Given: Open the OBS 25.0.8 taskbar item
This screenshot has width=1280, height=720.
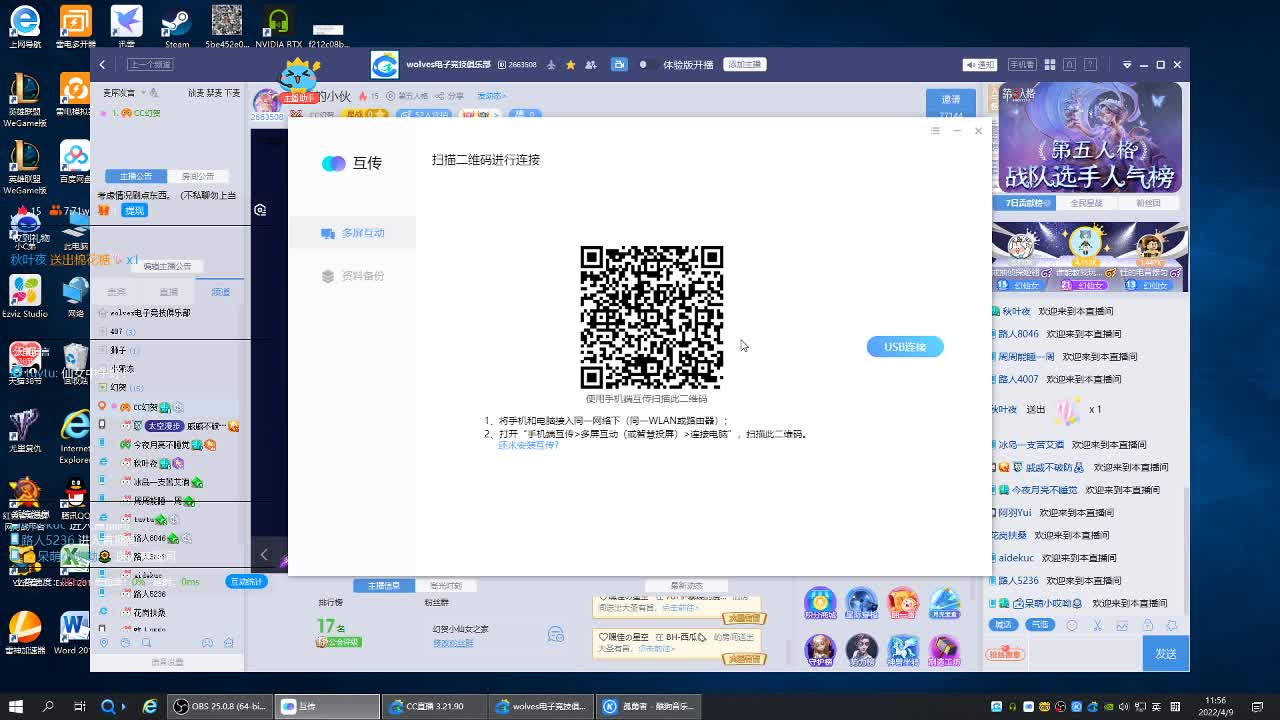Looking at the screenshot, I should [x=221, y=706].
